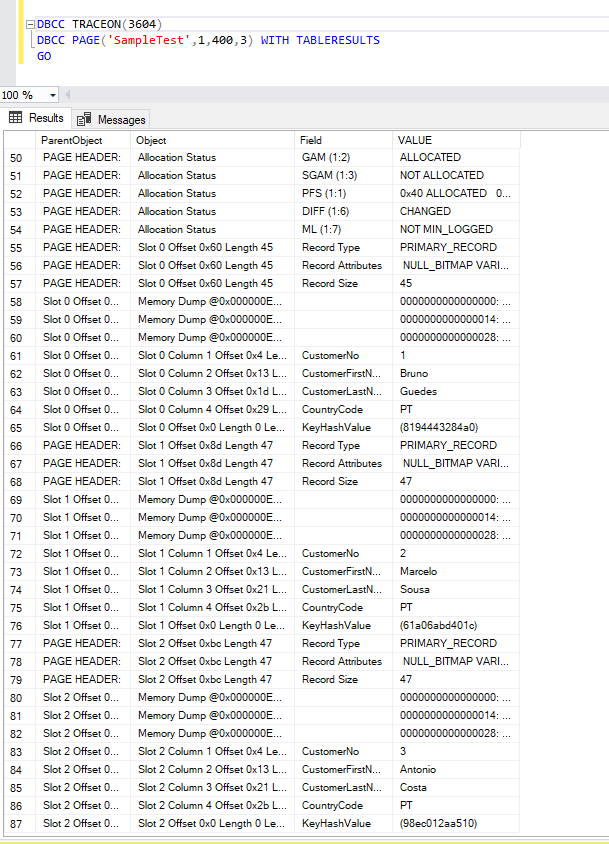
Task: Open the 100 % zoom dropdown
Action: click(x=52, y=95)
